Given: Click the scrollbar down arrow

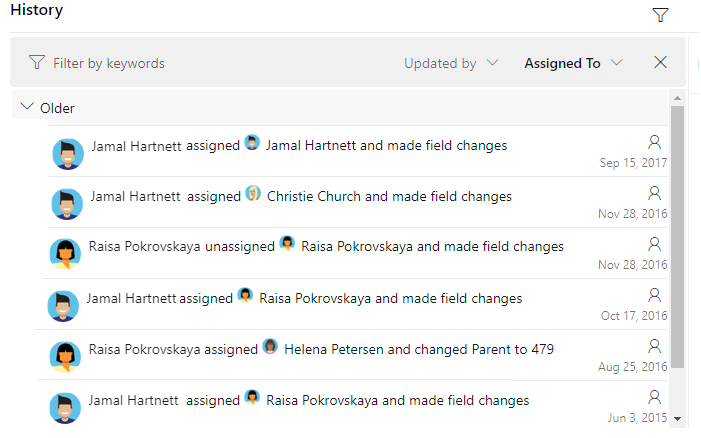Looking at the screenshot, I should pos(677,418).
